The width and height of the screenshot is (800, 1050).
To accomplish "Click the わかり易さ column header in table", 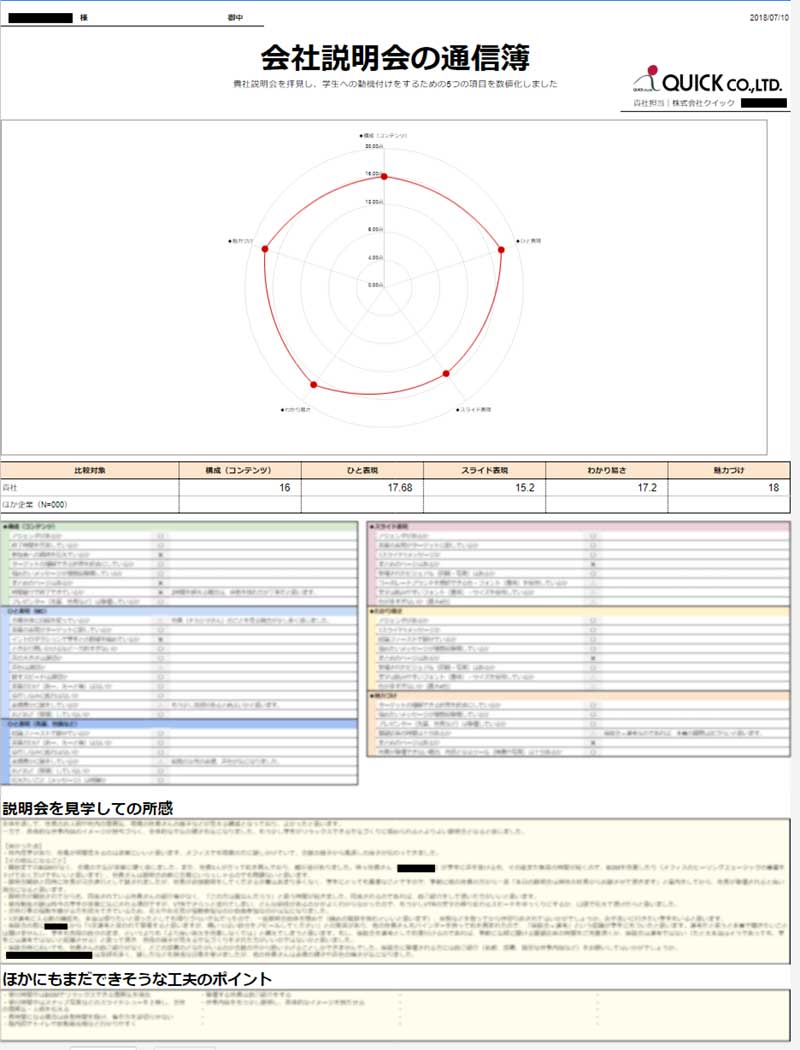I will [x=607, y=470].
